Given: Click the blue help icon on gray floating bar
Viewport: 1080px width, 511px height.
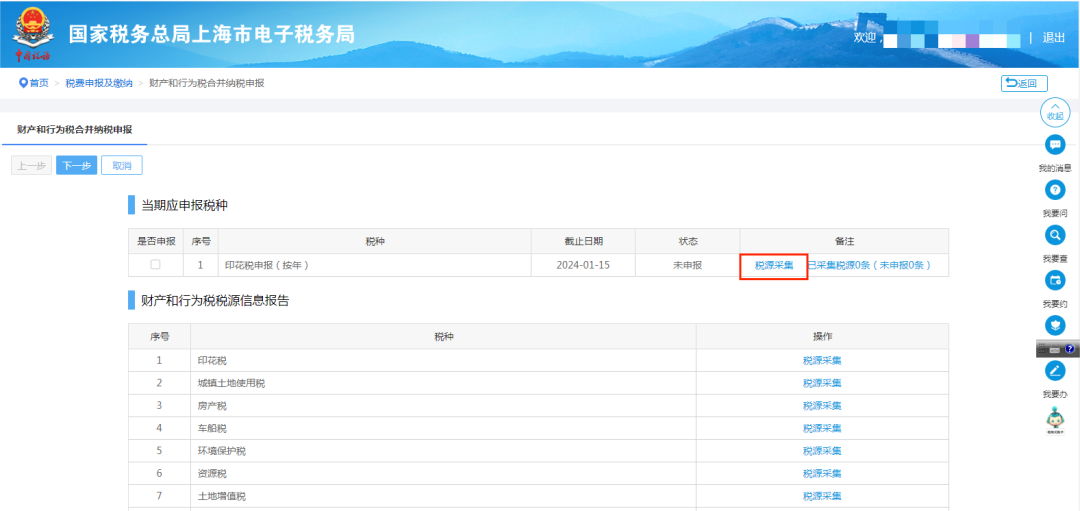Looking at the screenshot, I should (x=1069, y=349).
